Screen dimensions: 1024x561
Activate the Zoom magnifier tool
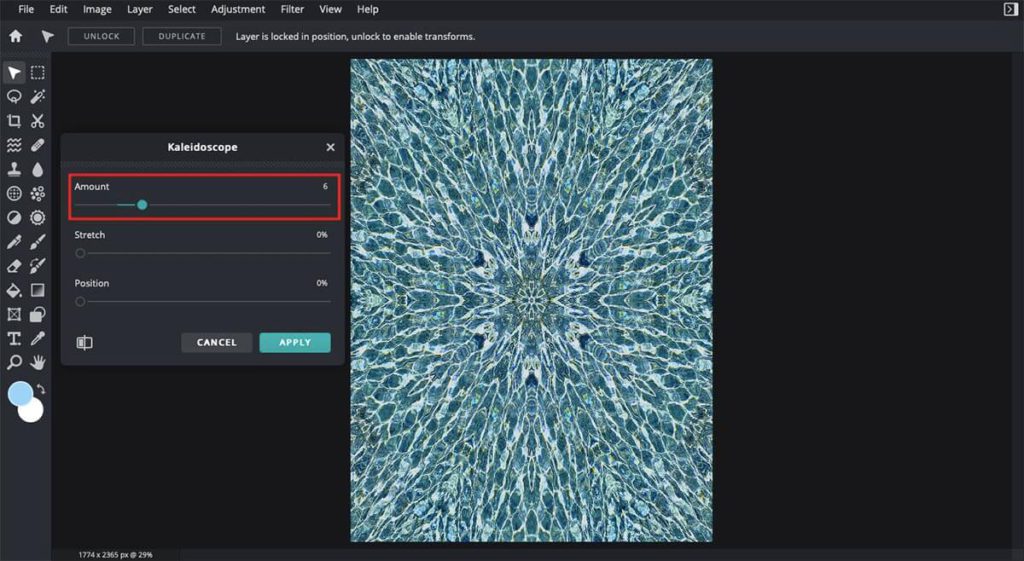click(x=14, y=362)
